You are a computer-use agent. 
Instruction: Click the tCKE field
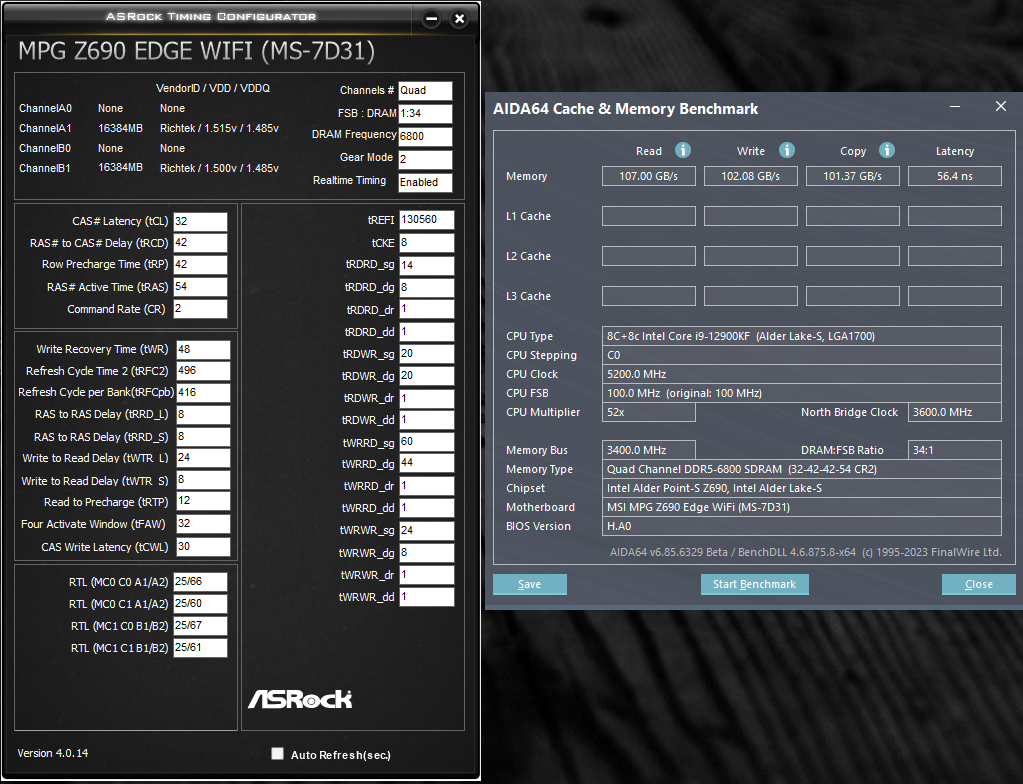coord(427,243)
